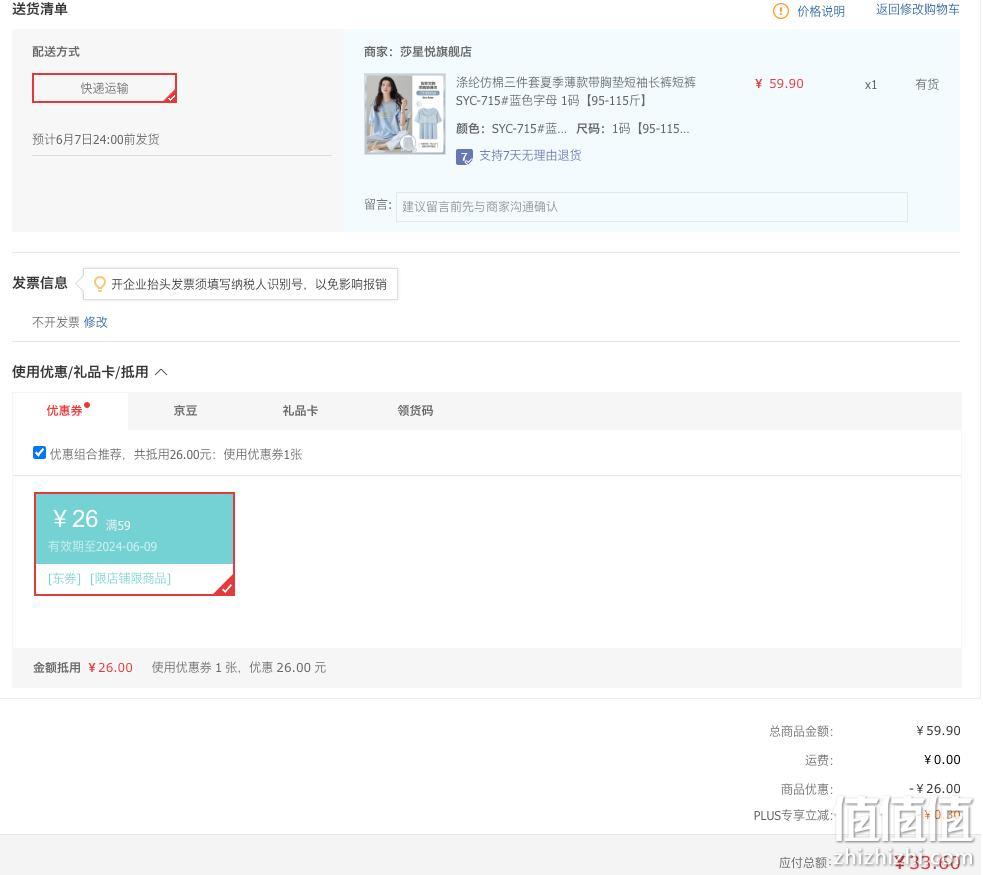Click the 运费 ¥0.00 value
Screen dimensions: 983x875
(942, 760)
